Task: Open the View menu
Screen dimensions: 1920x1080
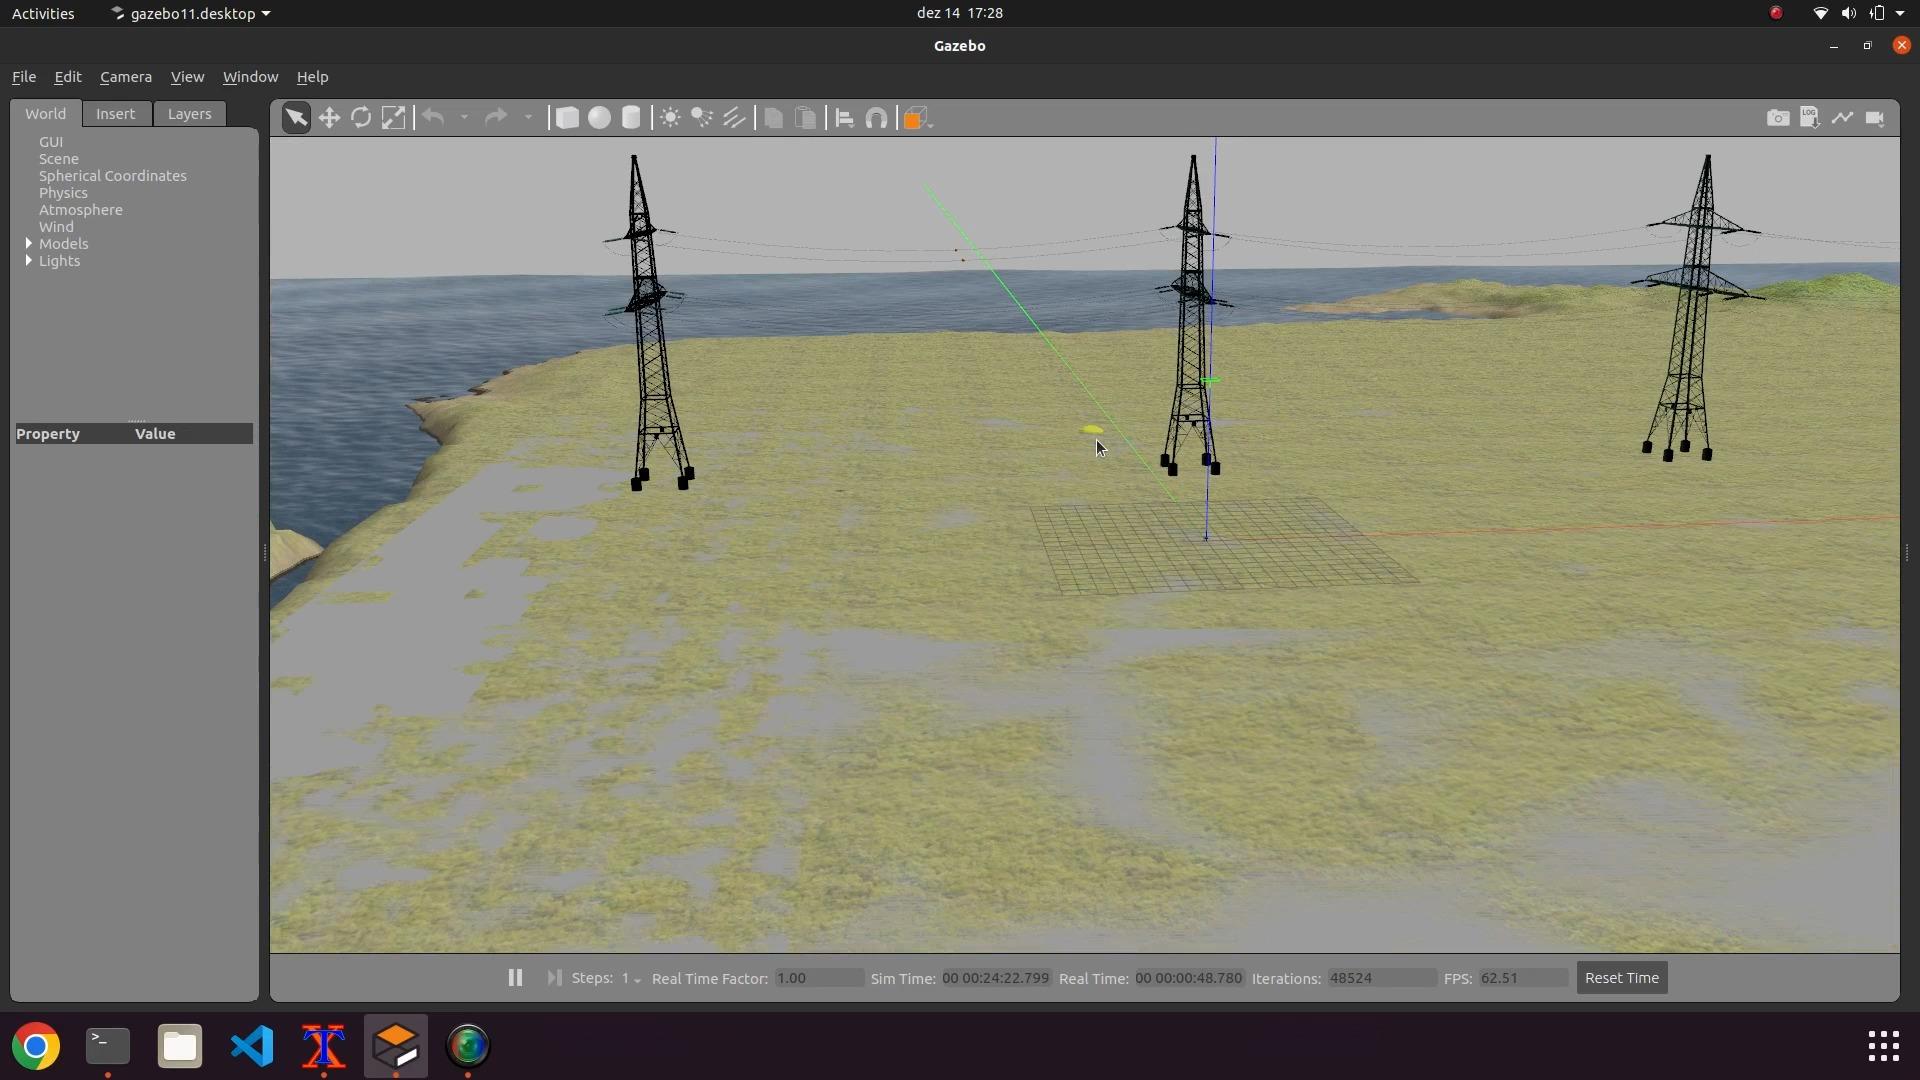Action: [x=187, y=77]
